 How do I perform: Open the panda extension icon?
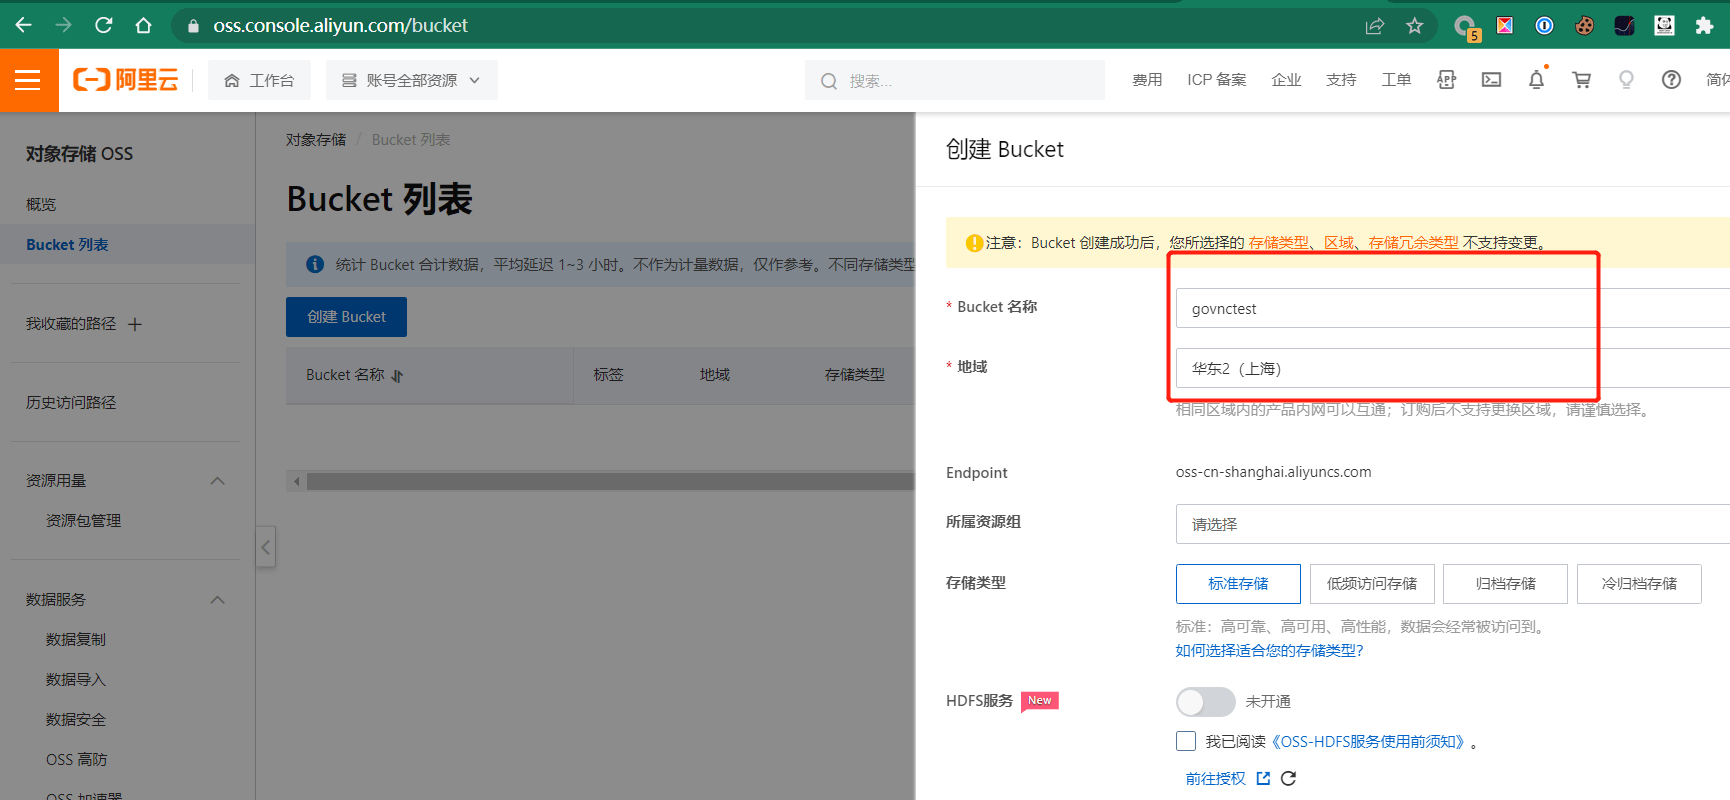click(x=1664, y=26)
